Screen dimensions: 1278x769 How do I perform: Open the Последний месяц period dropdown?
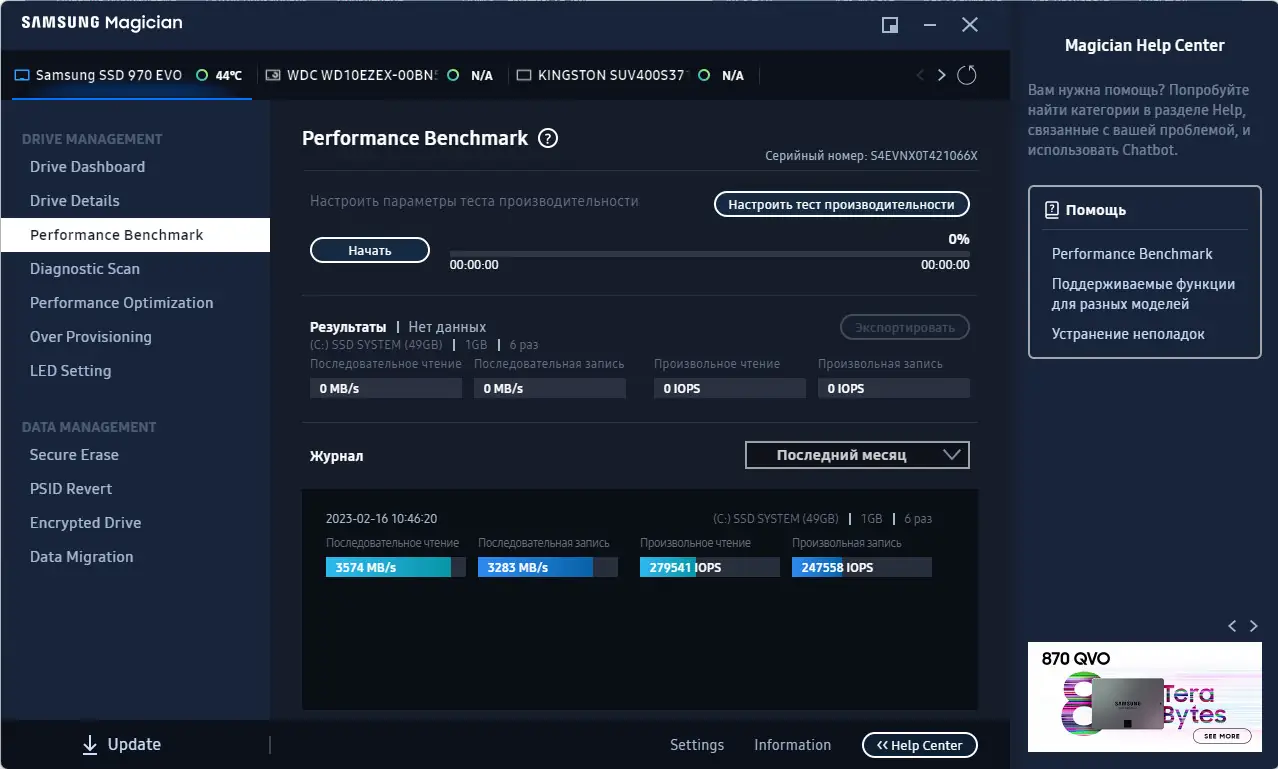(x=857, y=455)
